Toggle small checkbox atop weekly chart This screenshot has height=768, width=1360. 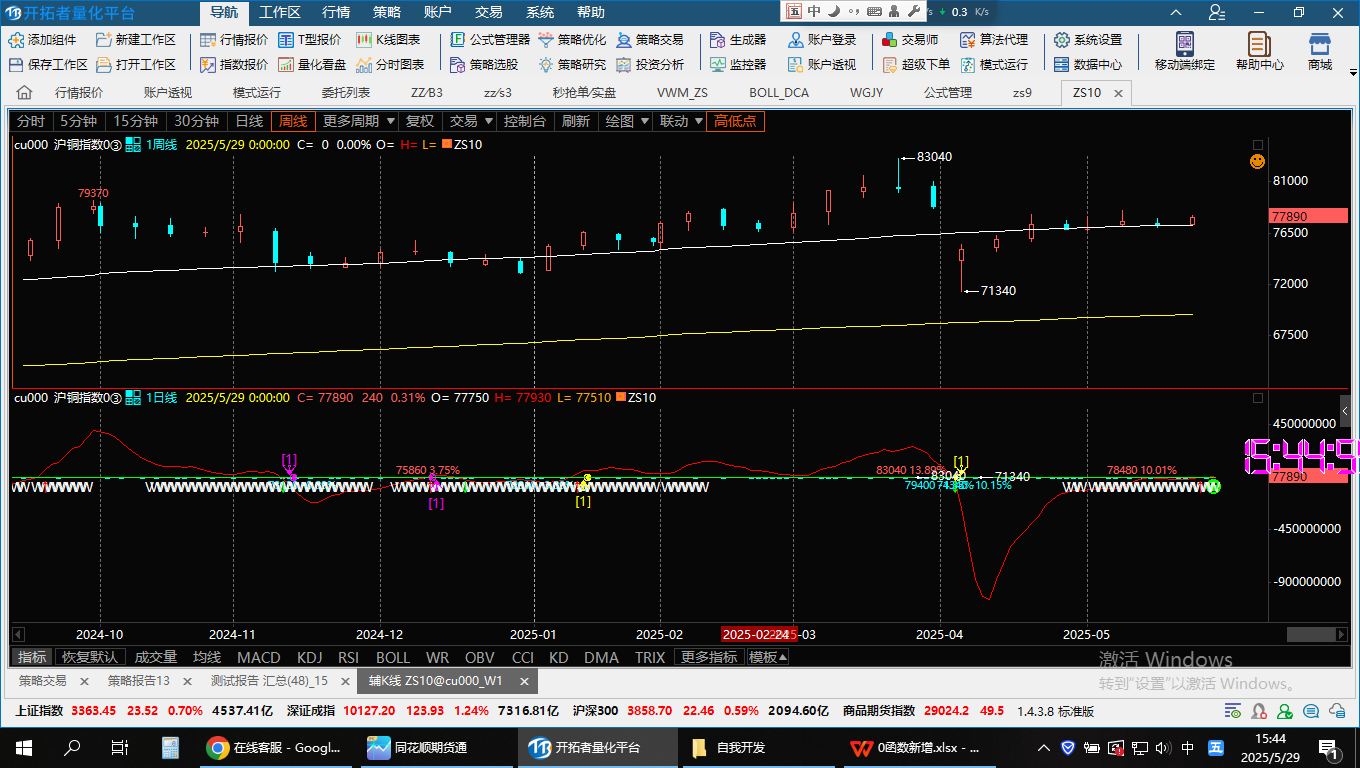[1258, 145]
